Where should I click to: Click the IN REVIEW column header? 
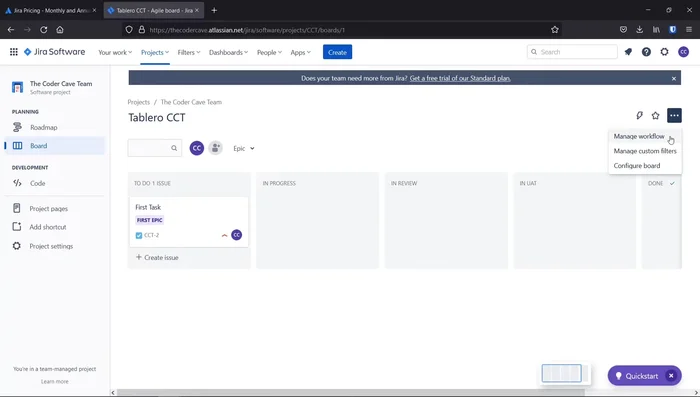pyautogui.click(x=404, y=183)
